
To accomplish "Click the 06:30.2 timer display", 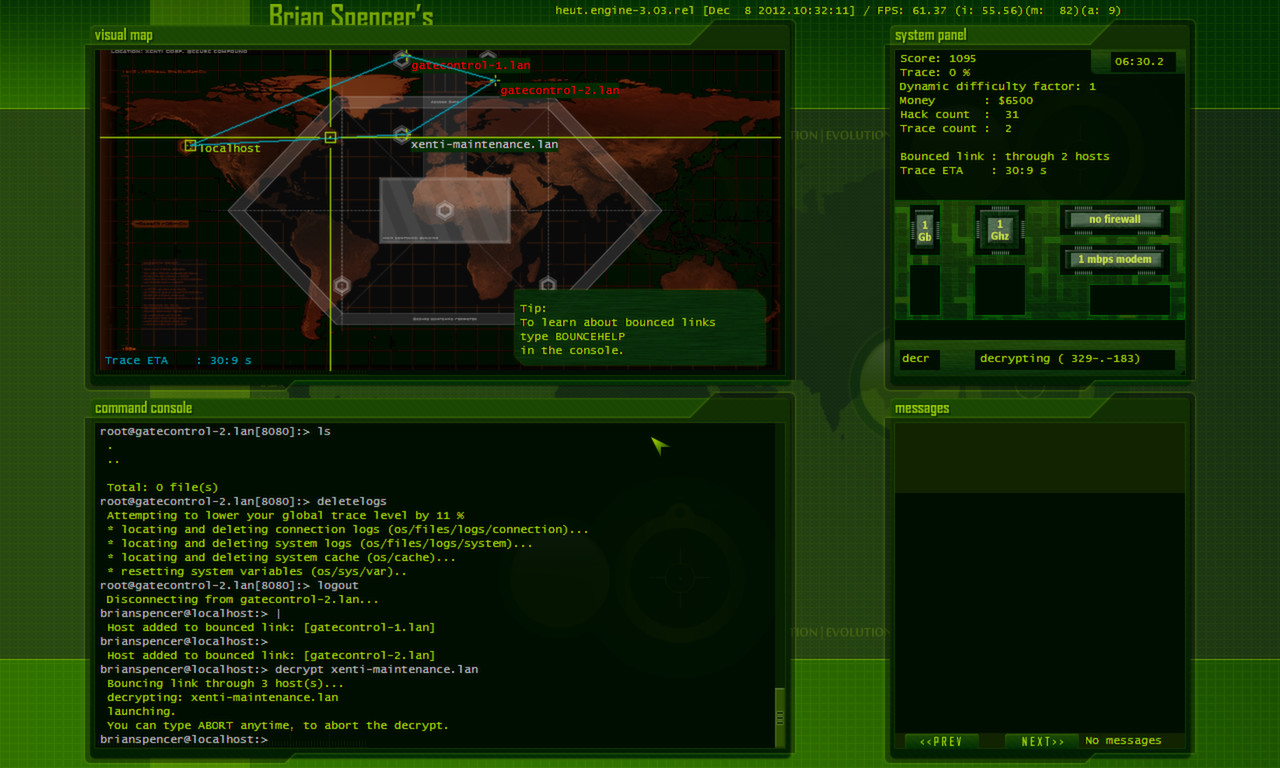I will (x=1138, y=61).
